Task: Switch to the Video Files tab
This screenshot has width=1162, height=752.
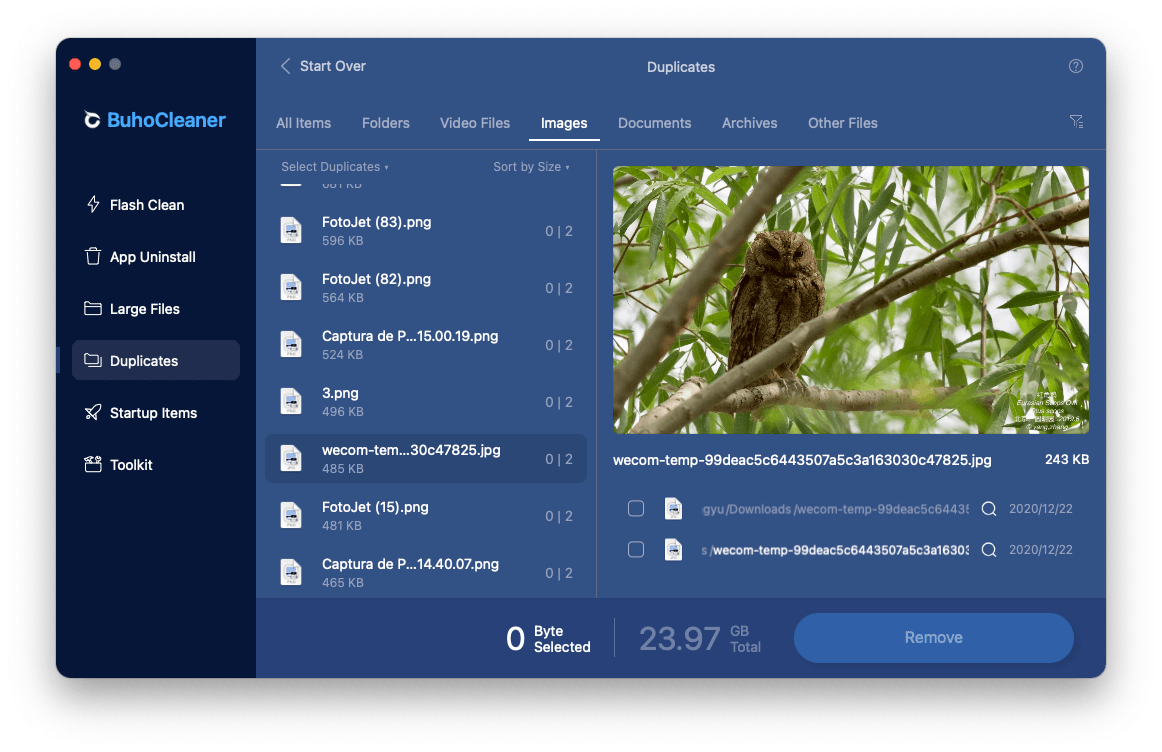Action: [475, 123]
